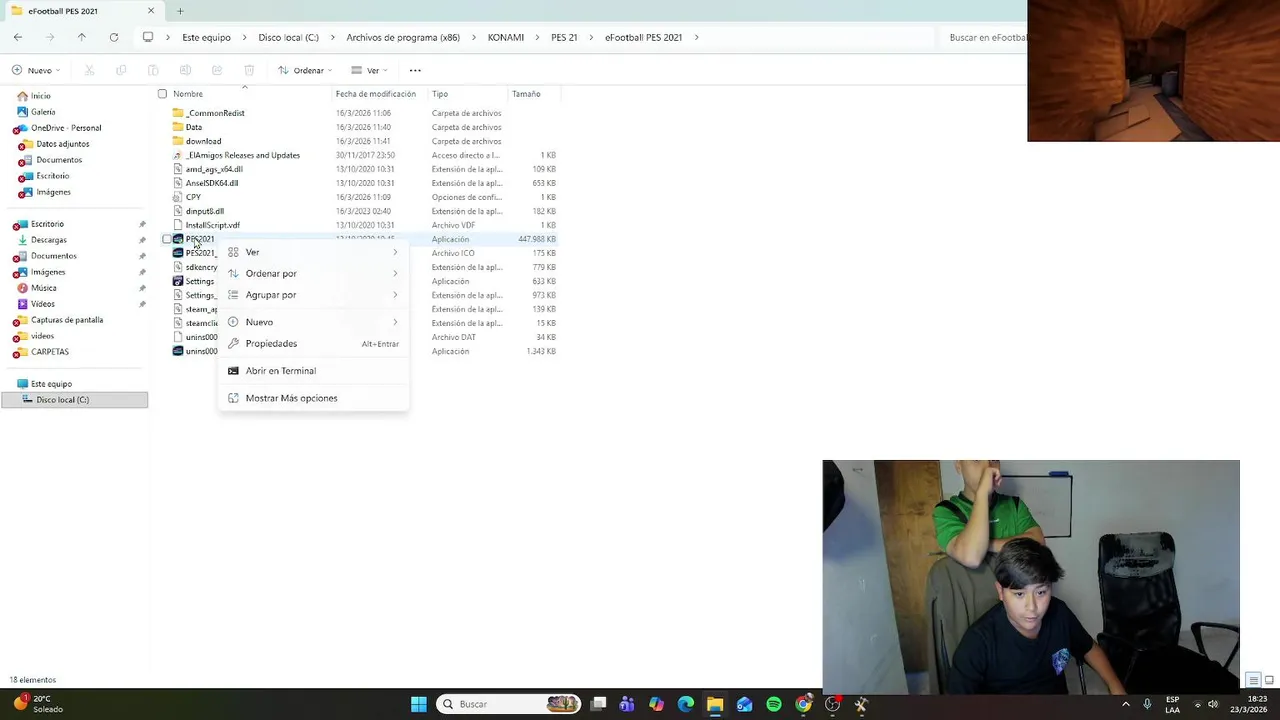Select the Data folder

pyautogui.click(x=194, y=127)
